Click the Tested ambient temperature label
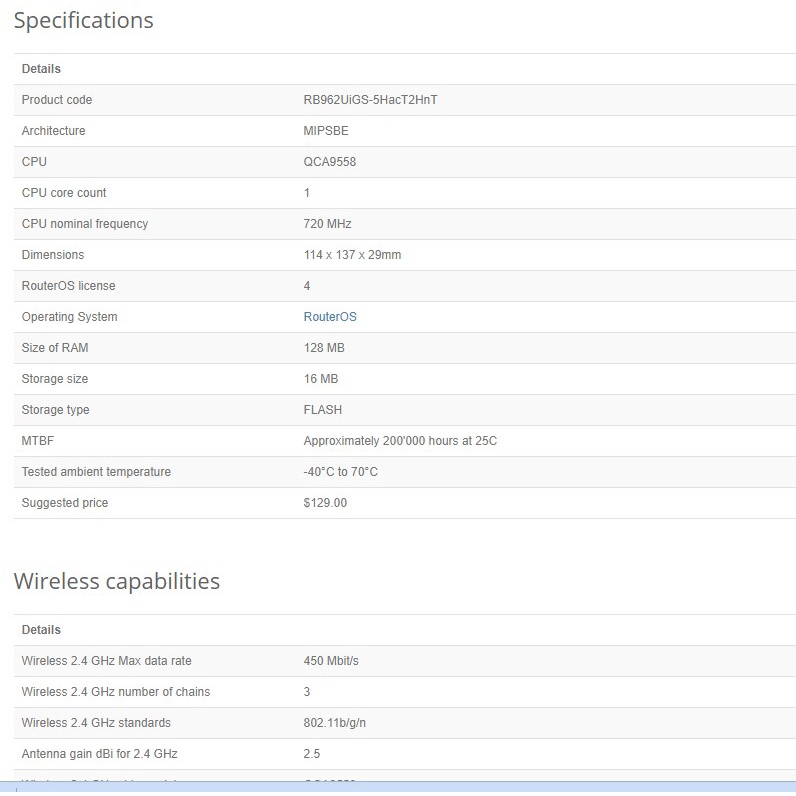Image resolution: width=796 pixels, height=796 pixels. [96, 472]
